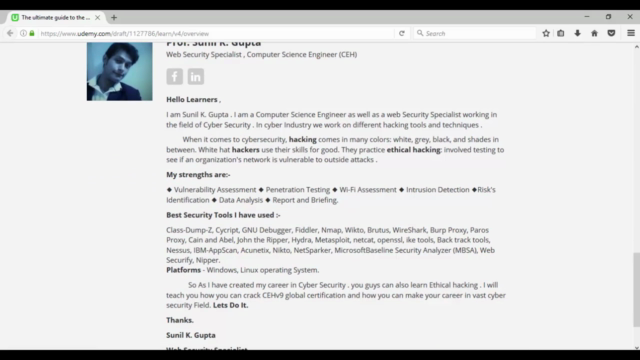Open the Firefox hamburger menu
Screen dimensions: 640x360
(631, 33)
